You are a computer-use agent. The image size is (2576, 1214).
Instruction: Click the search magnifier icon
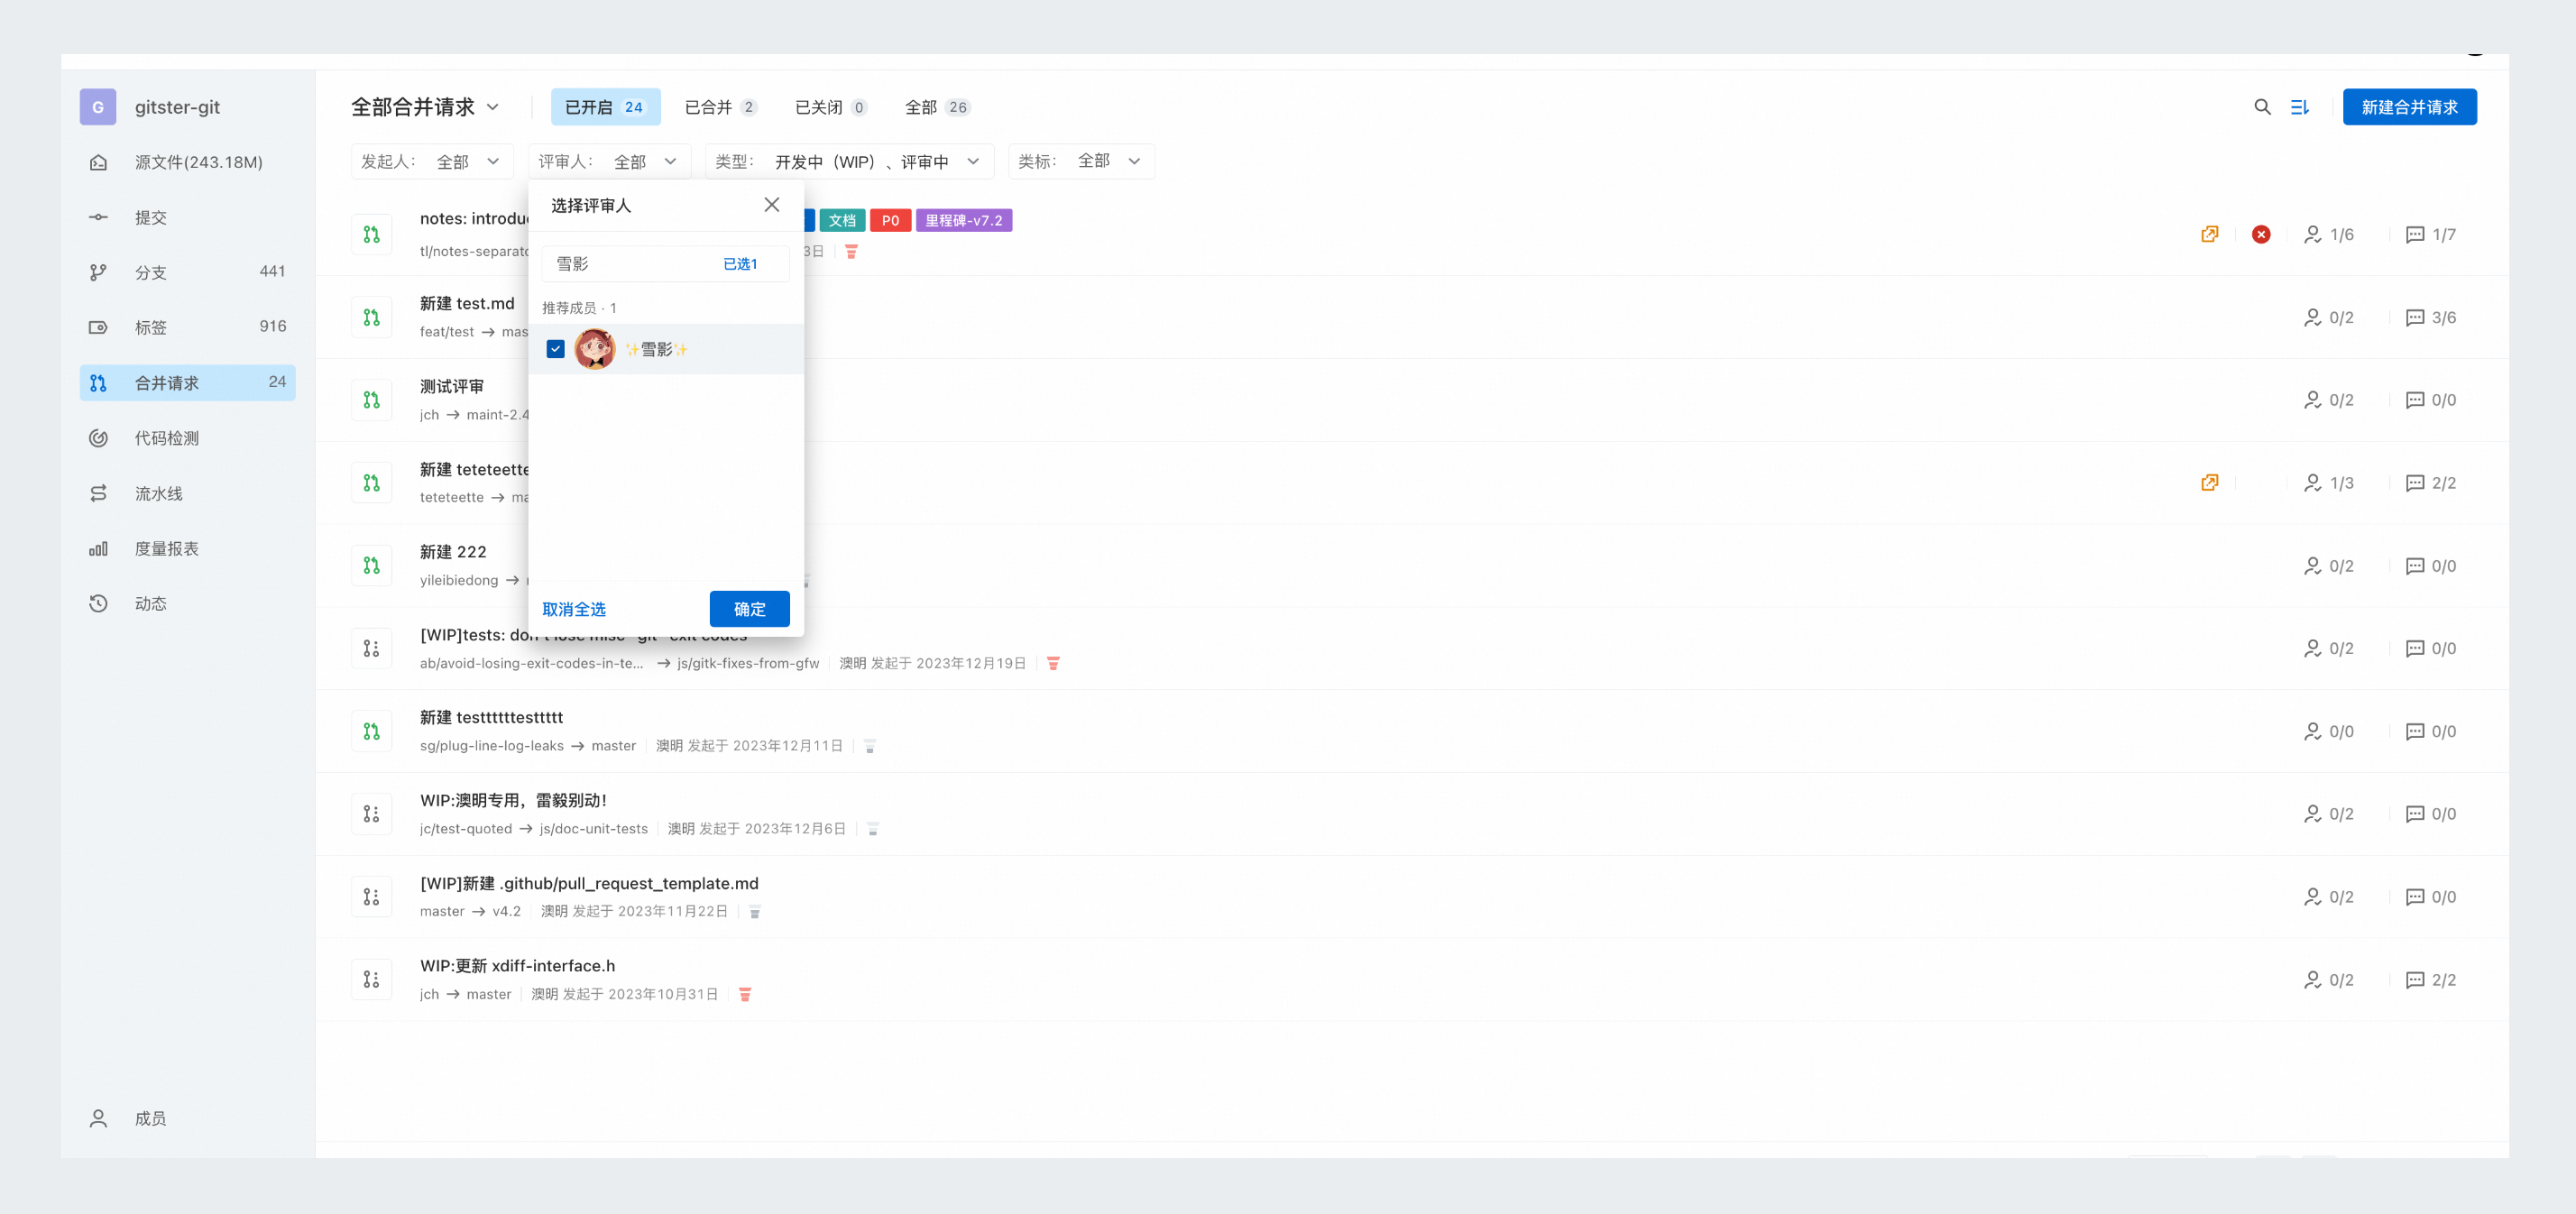(x=2262, y=107)
